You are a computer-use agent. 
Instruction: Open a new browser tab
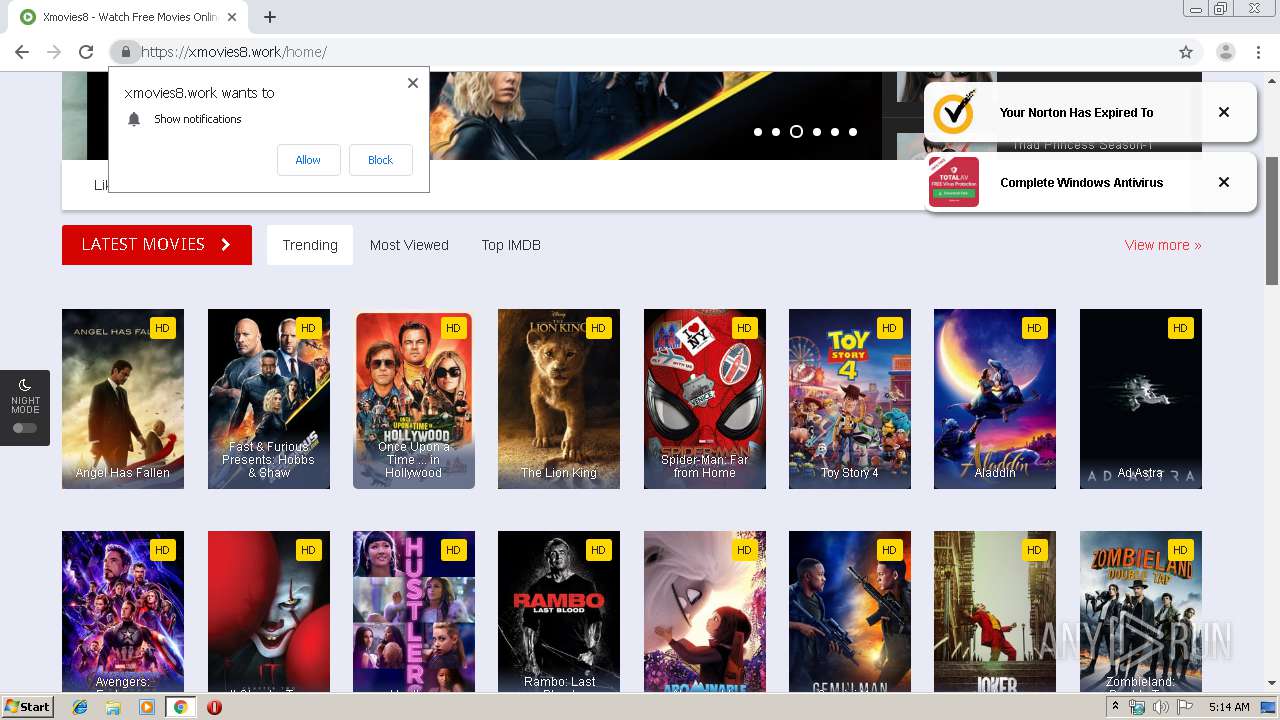point(270,17)
